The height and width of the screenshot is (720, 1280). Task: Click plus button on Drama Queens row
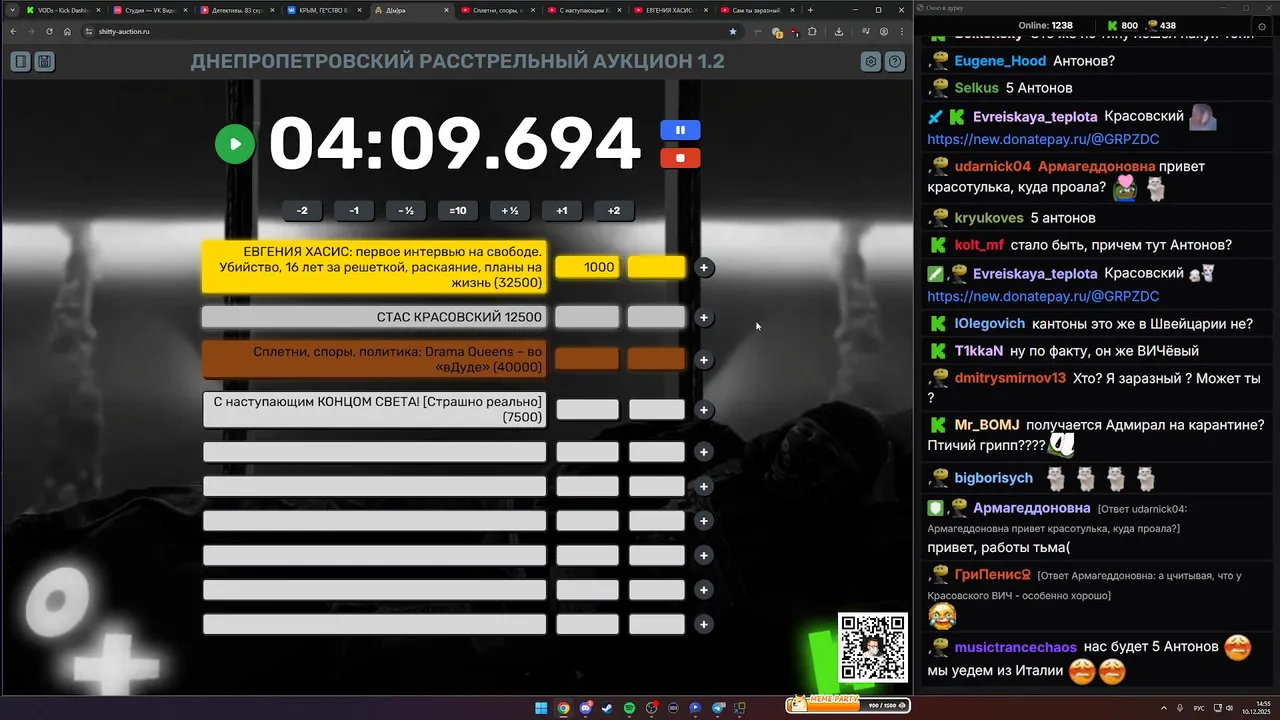pos(704,360)
